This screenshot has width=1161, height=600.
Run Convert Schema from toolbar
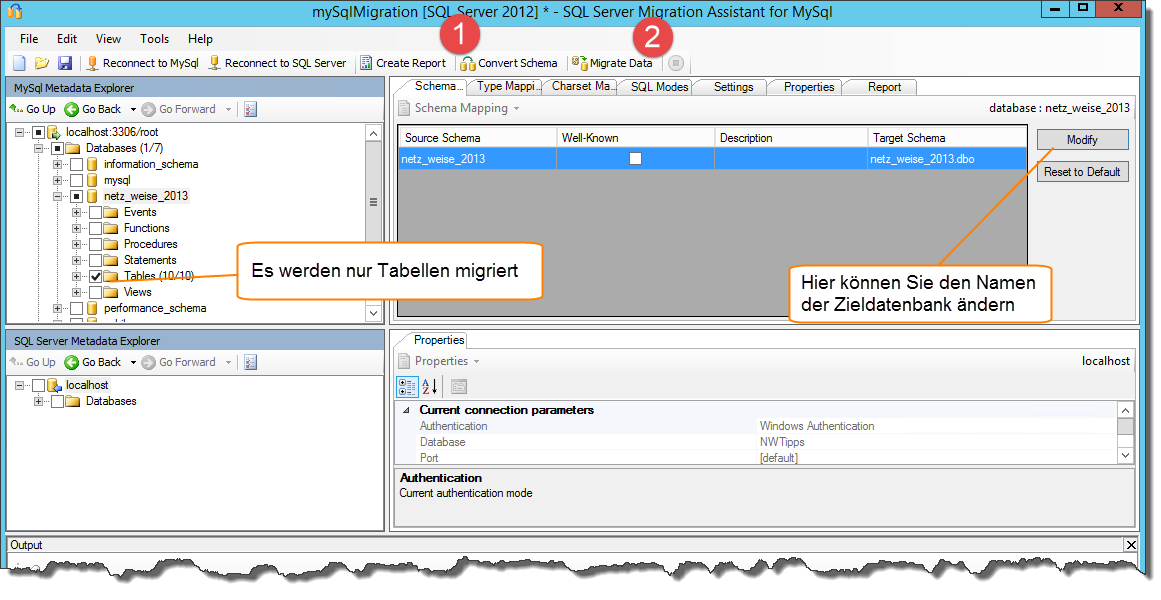click(509, 63)
